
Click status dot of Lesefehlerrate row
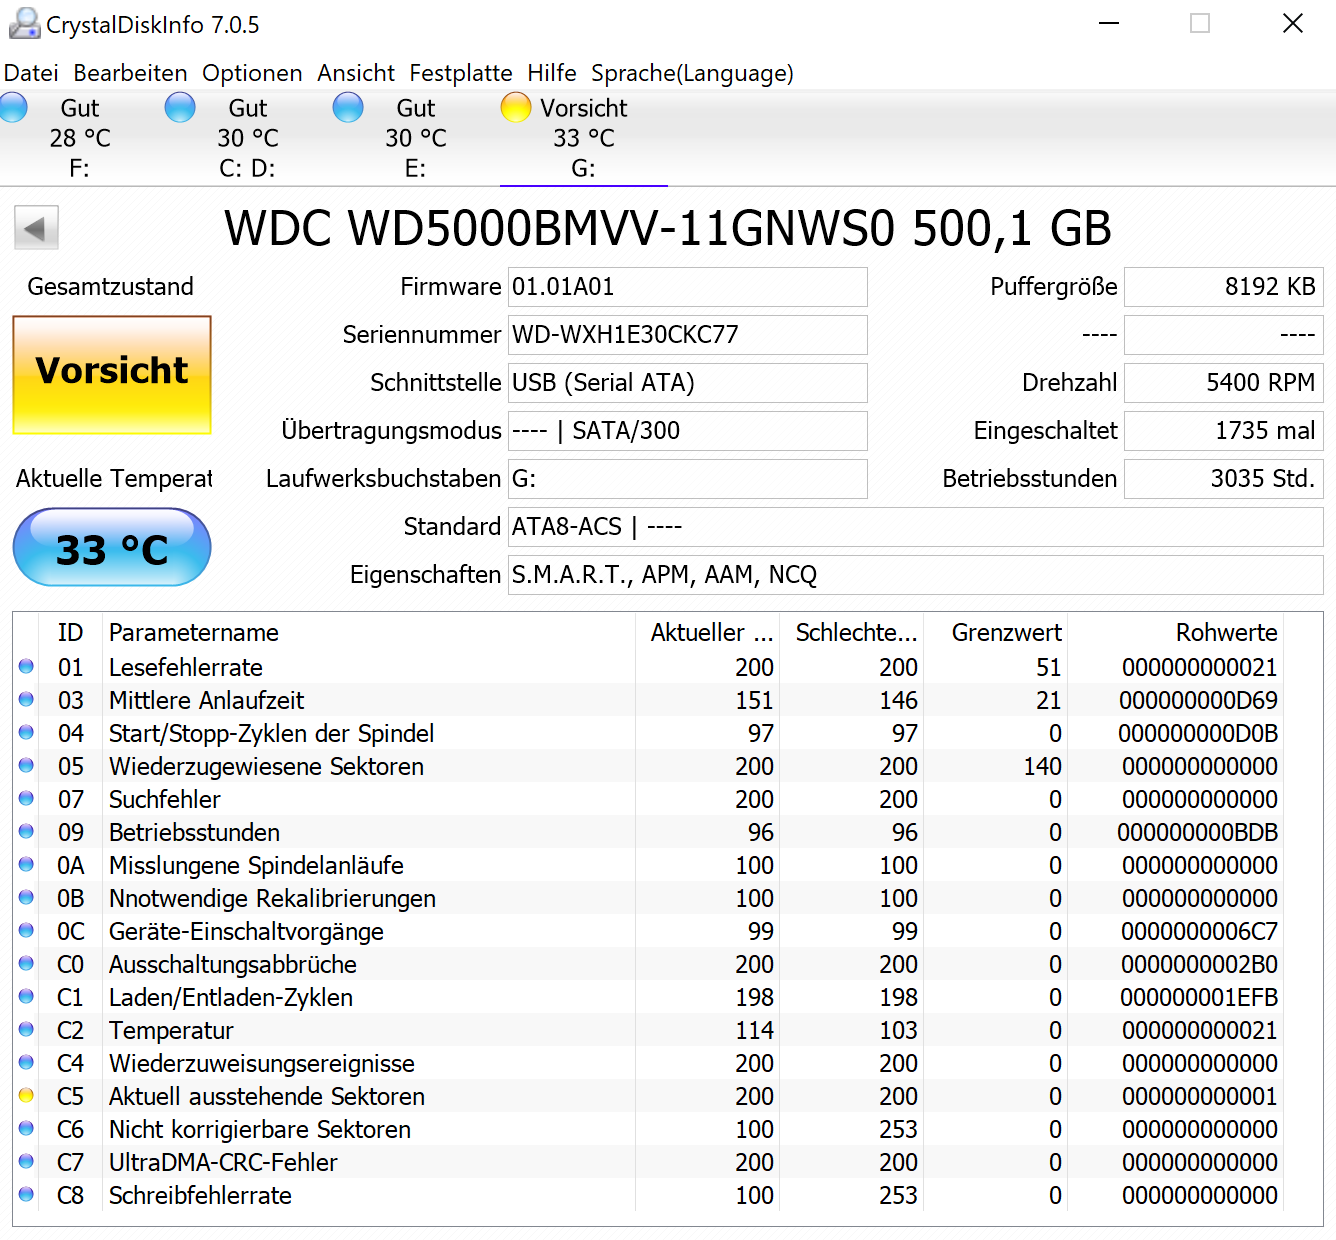click(26, 666)
